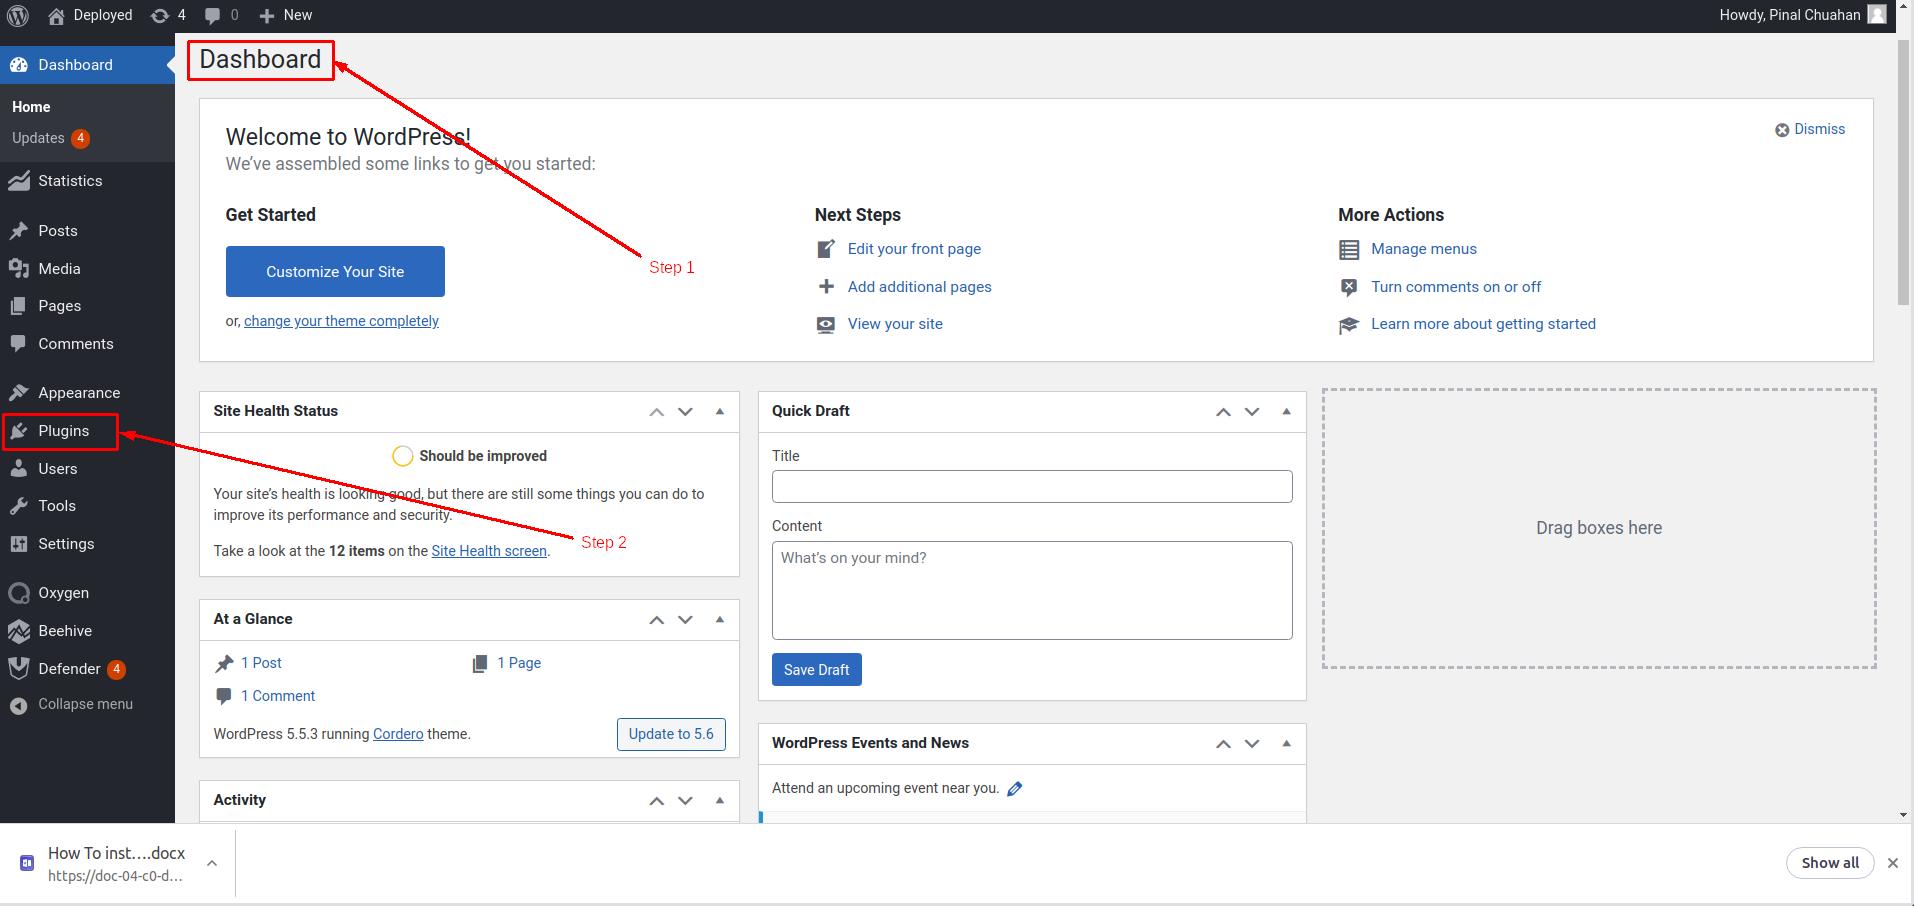Click Update to 5.6 button

pos(671,734)
